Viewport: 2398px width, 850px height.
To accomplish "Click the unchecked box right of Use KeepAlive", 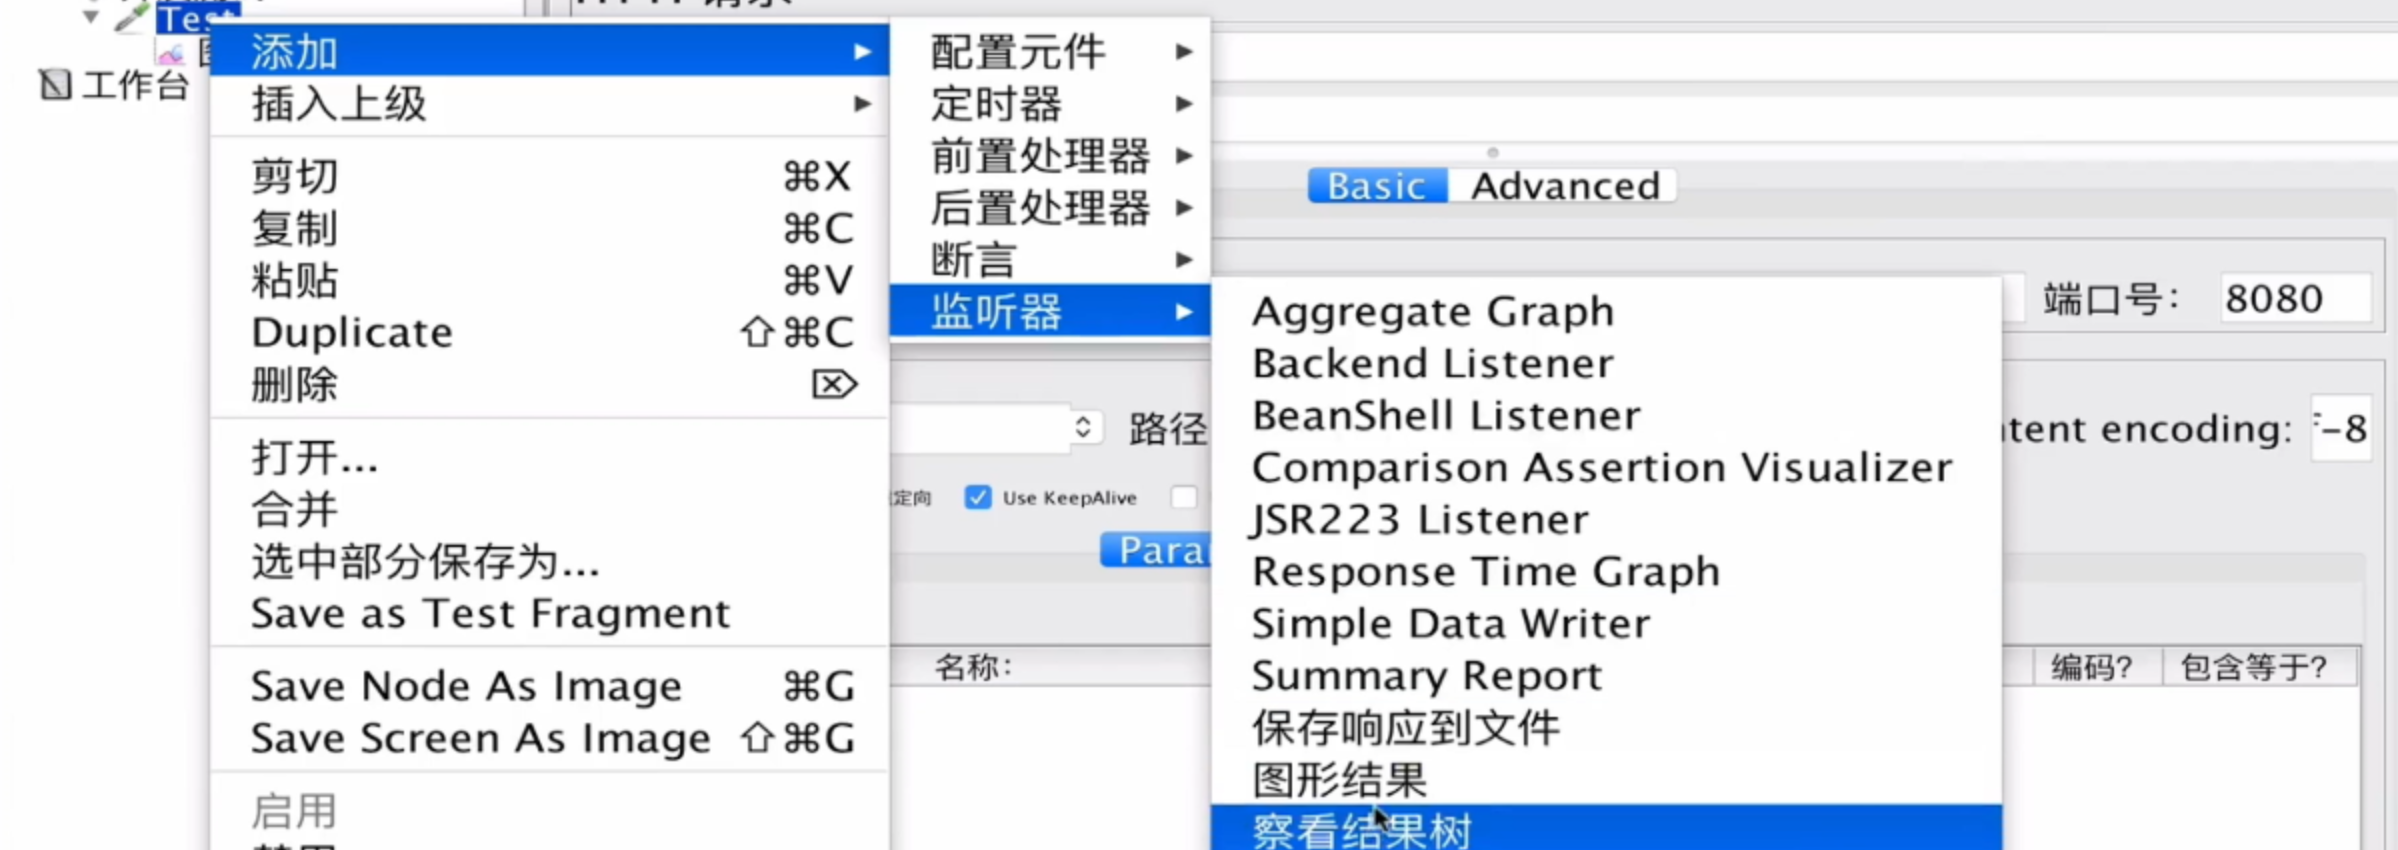I will coord(1183,498).
